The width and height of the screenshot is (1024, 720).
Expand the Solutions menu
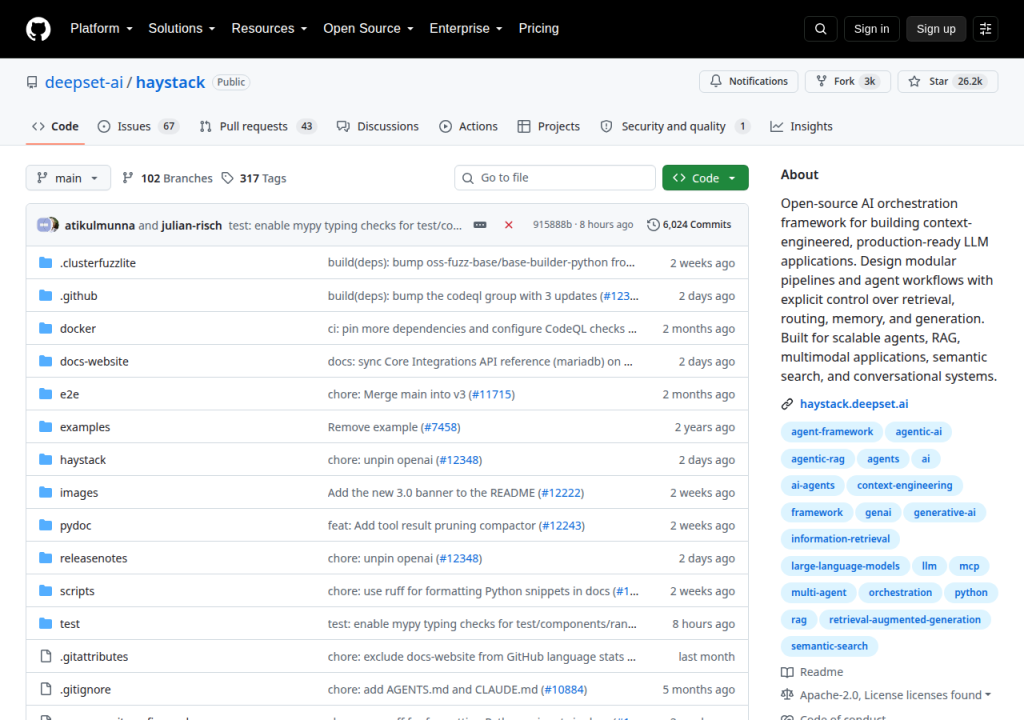pos(182,29)
